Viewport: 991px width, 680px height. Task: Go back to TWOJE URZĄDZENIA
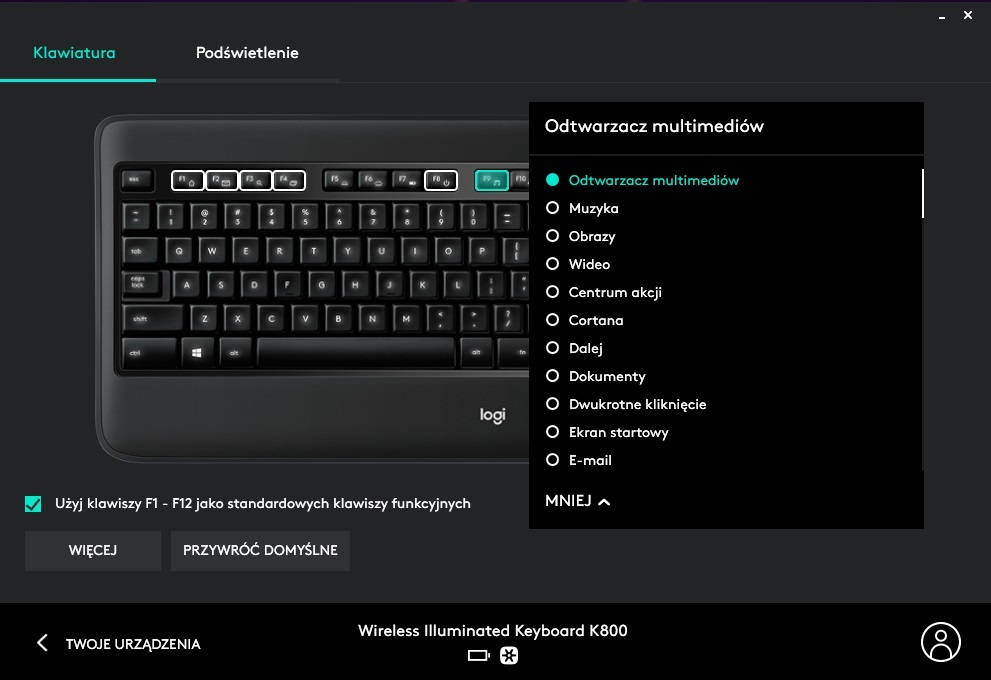[118, 644]
